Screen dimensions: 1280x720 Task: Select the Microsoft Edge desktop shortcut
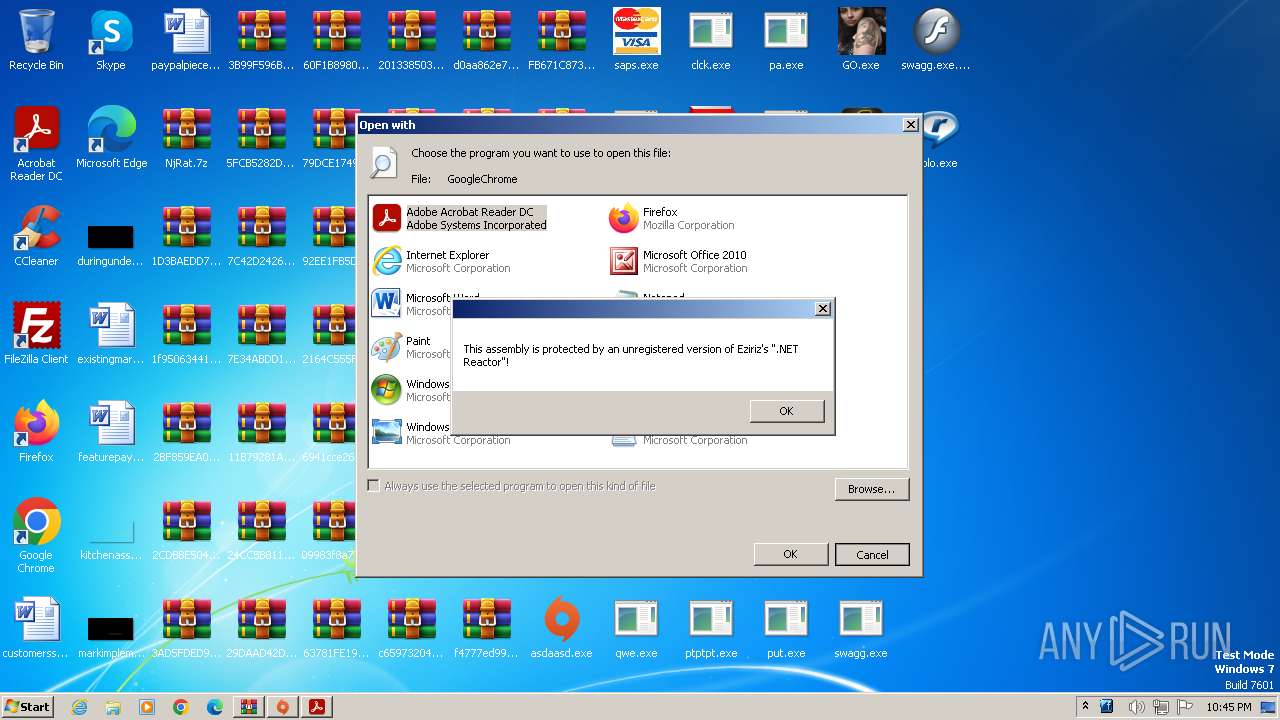tap(111, 138)
